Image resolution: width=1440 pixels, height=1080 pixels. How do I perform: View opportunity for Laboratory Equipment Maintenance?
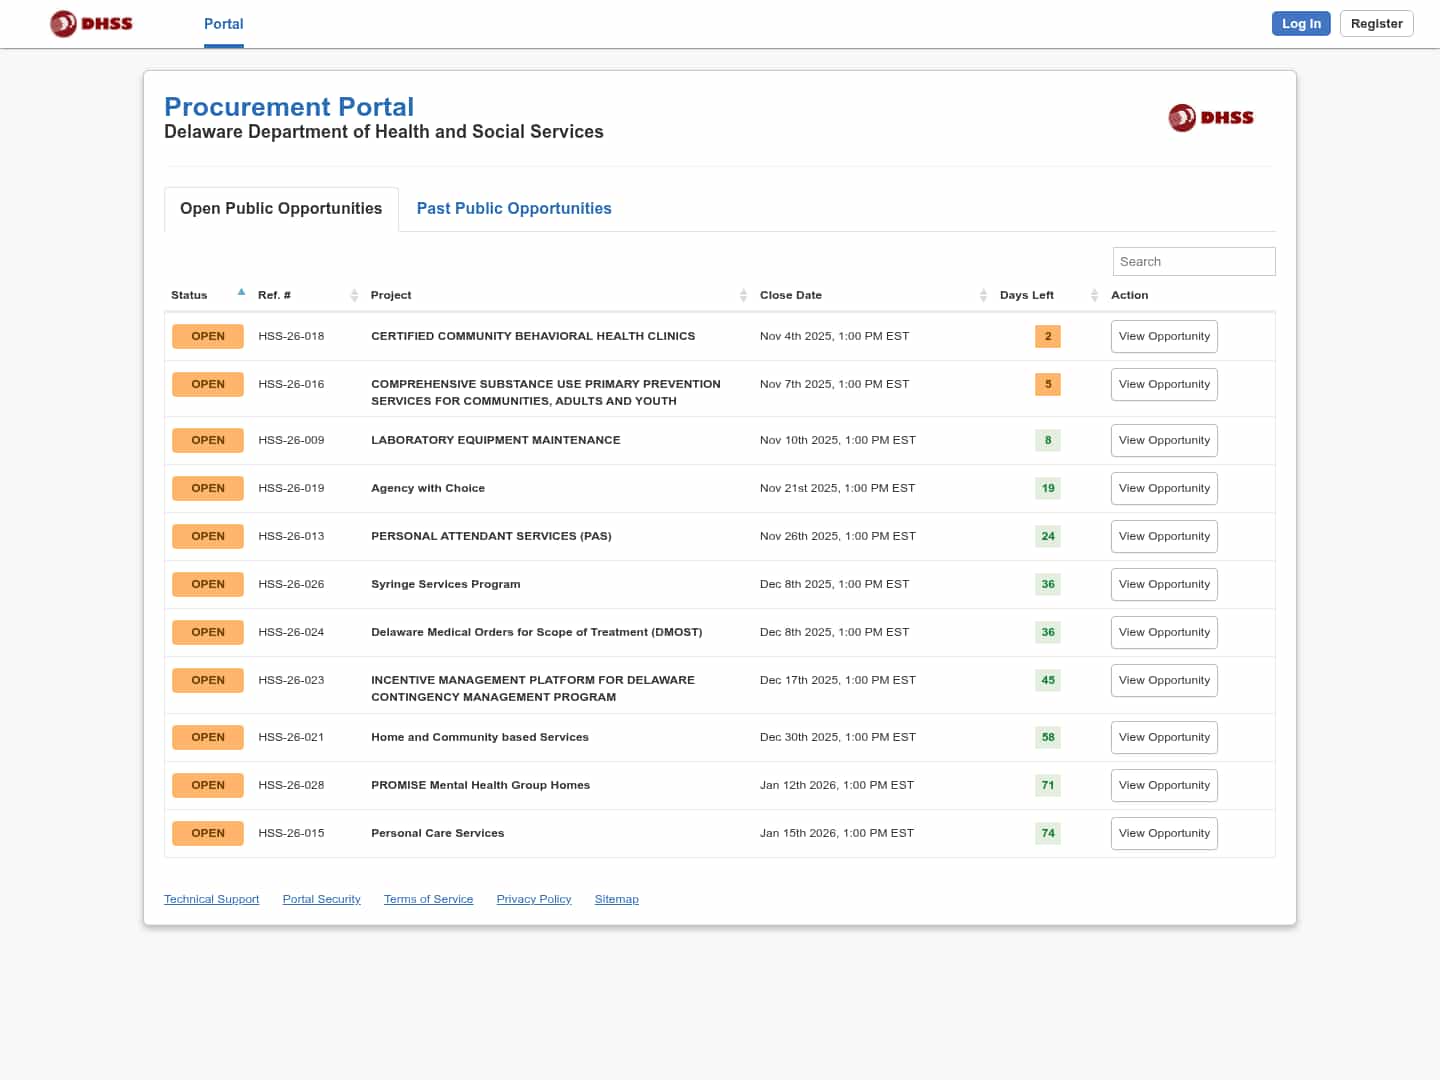point(1164,440)
